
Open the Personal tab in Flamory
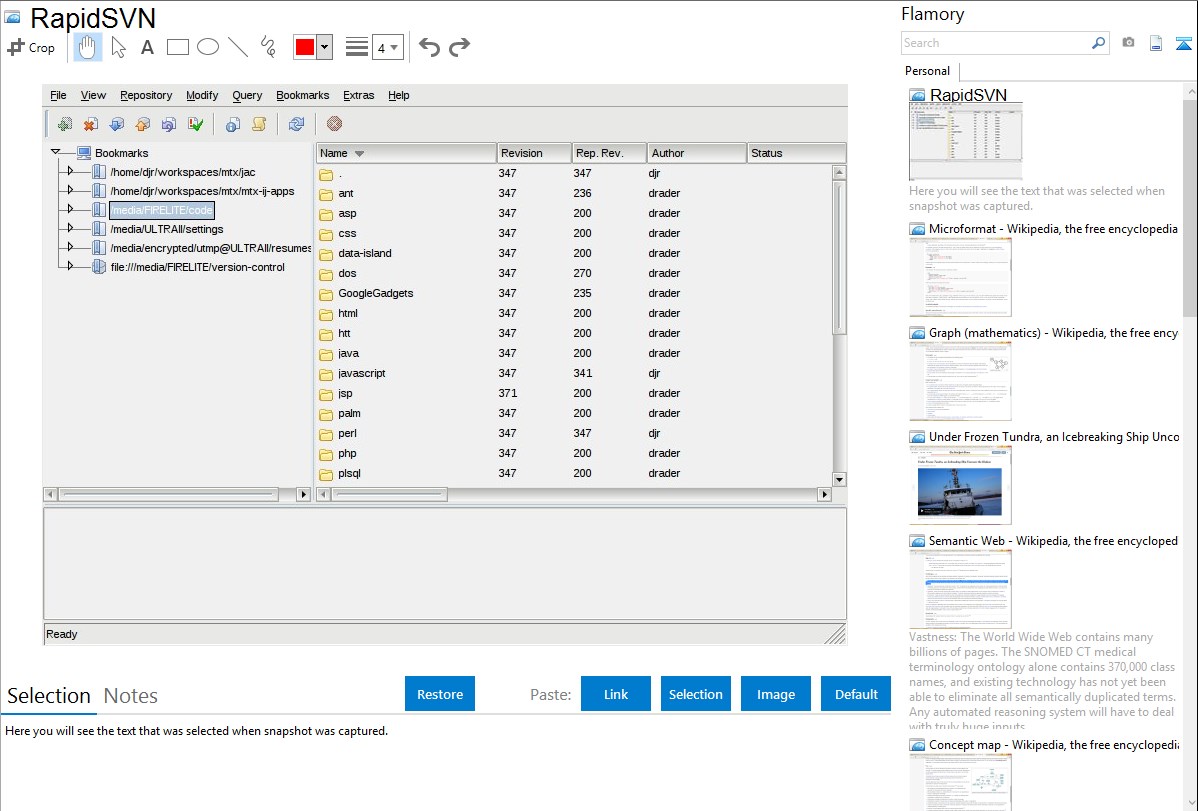pos(927,71)
